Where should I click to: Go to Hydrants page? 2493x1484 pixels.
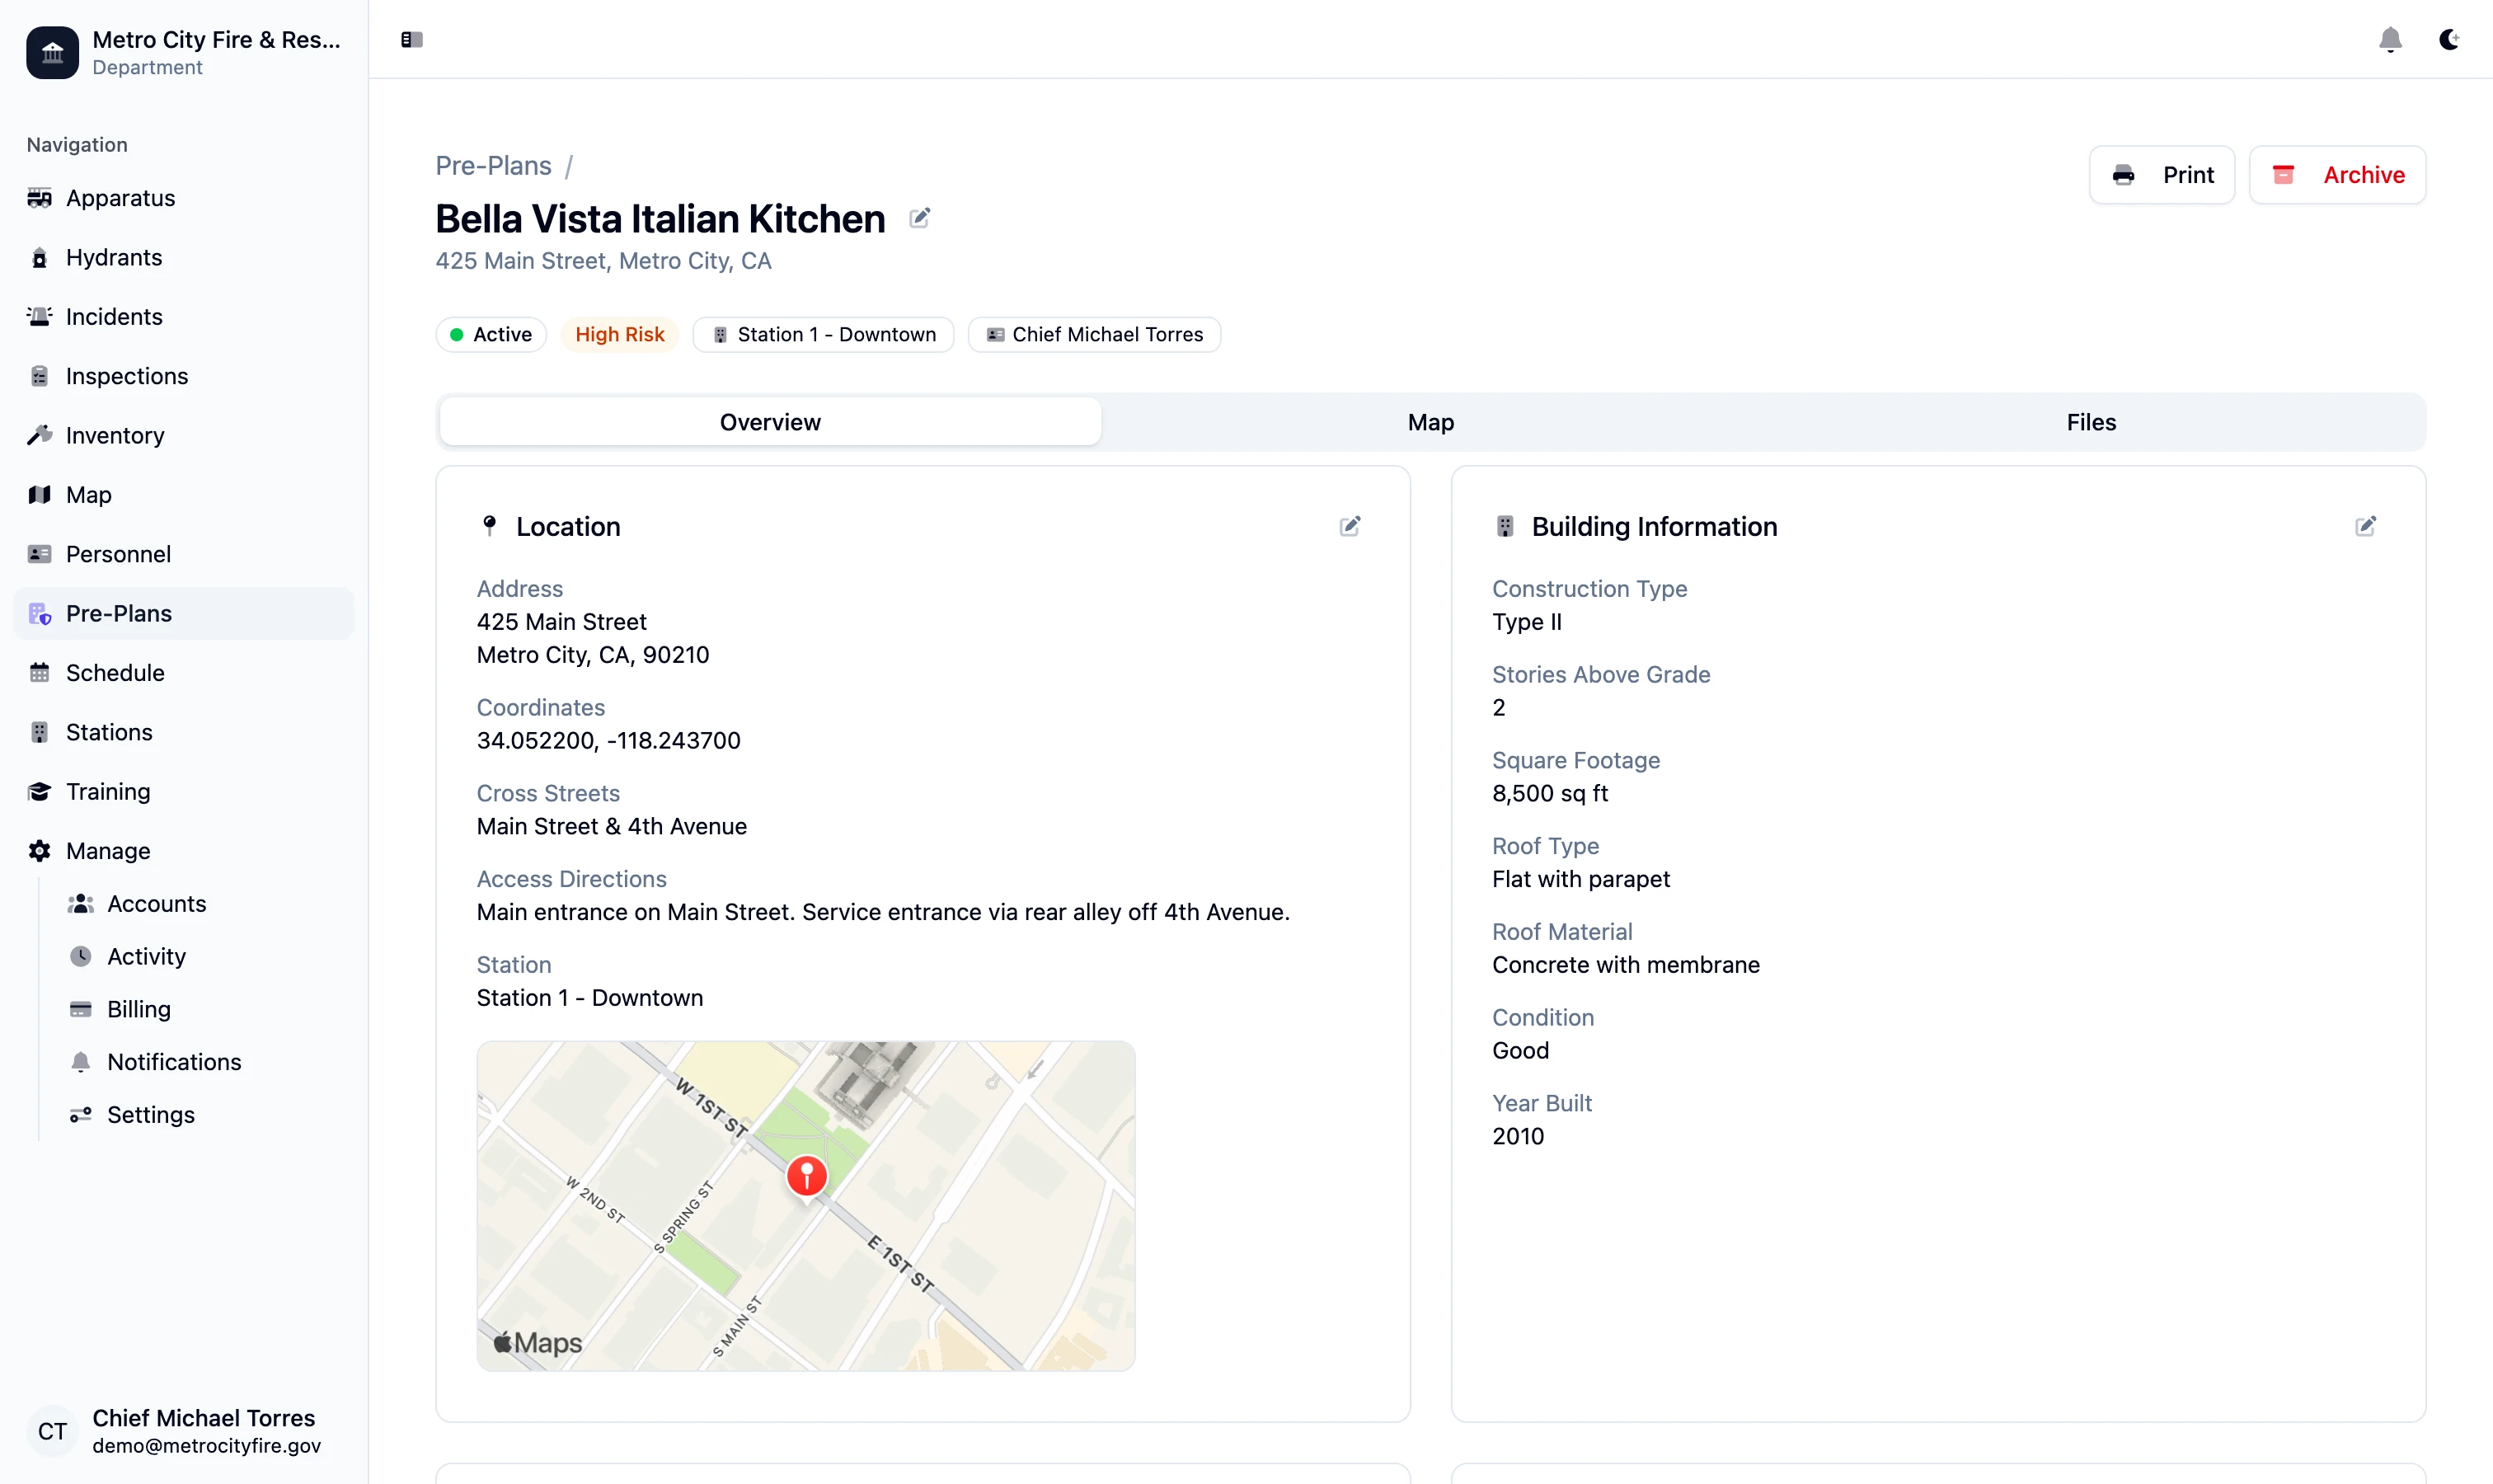(113, 257)
